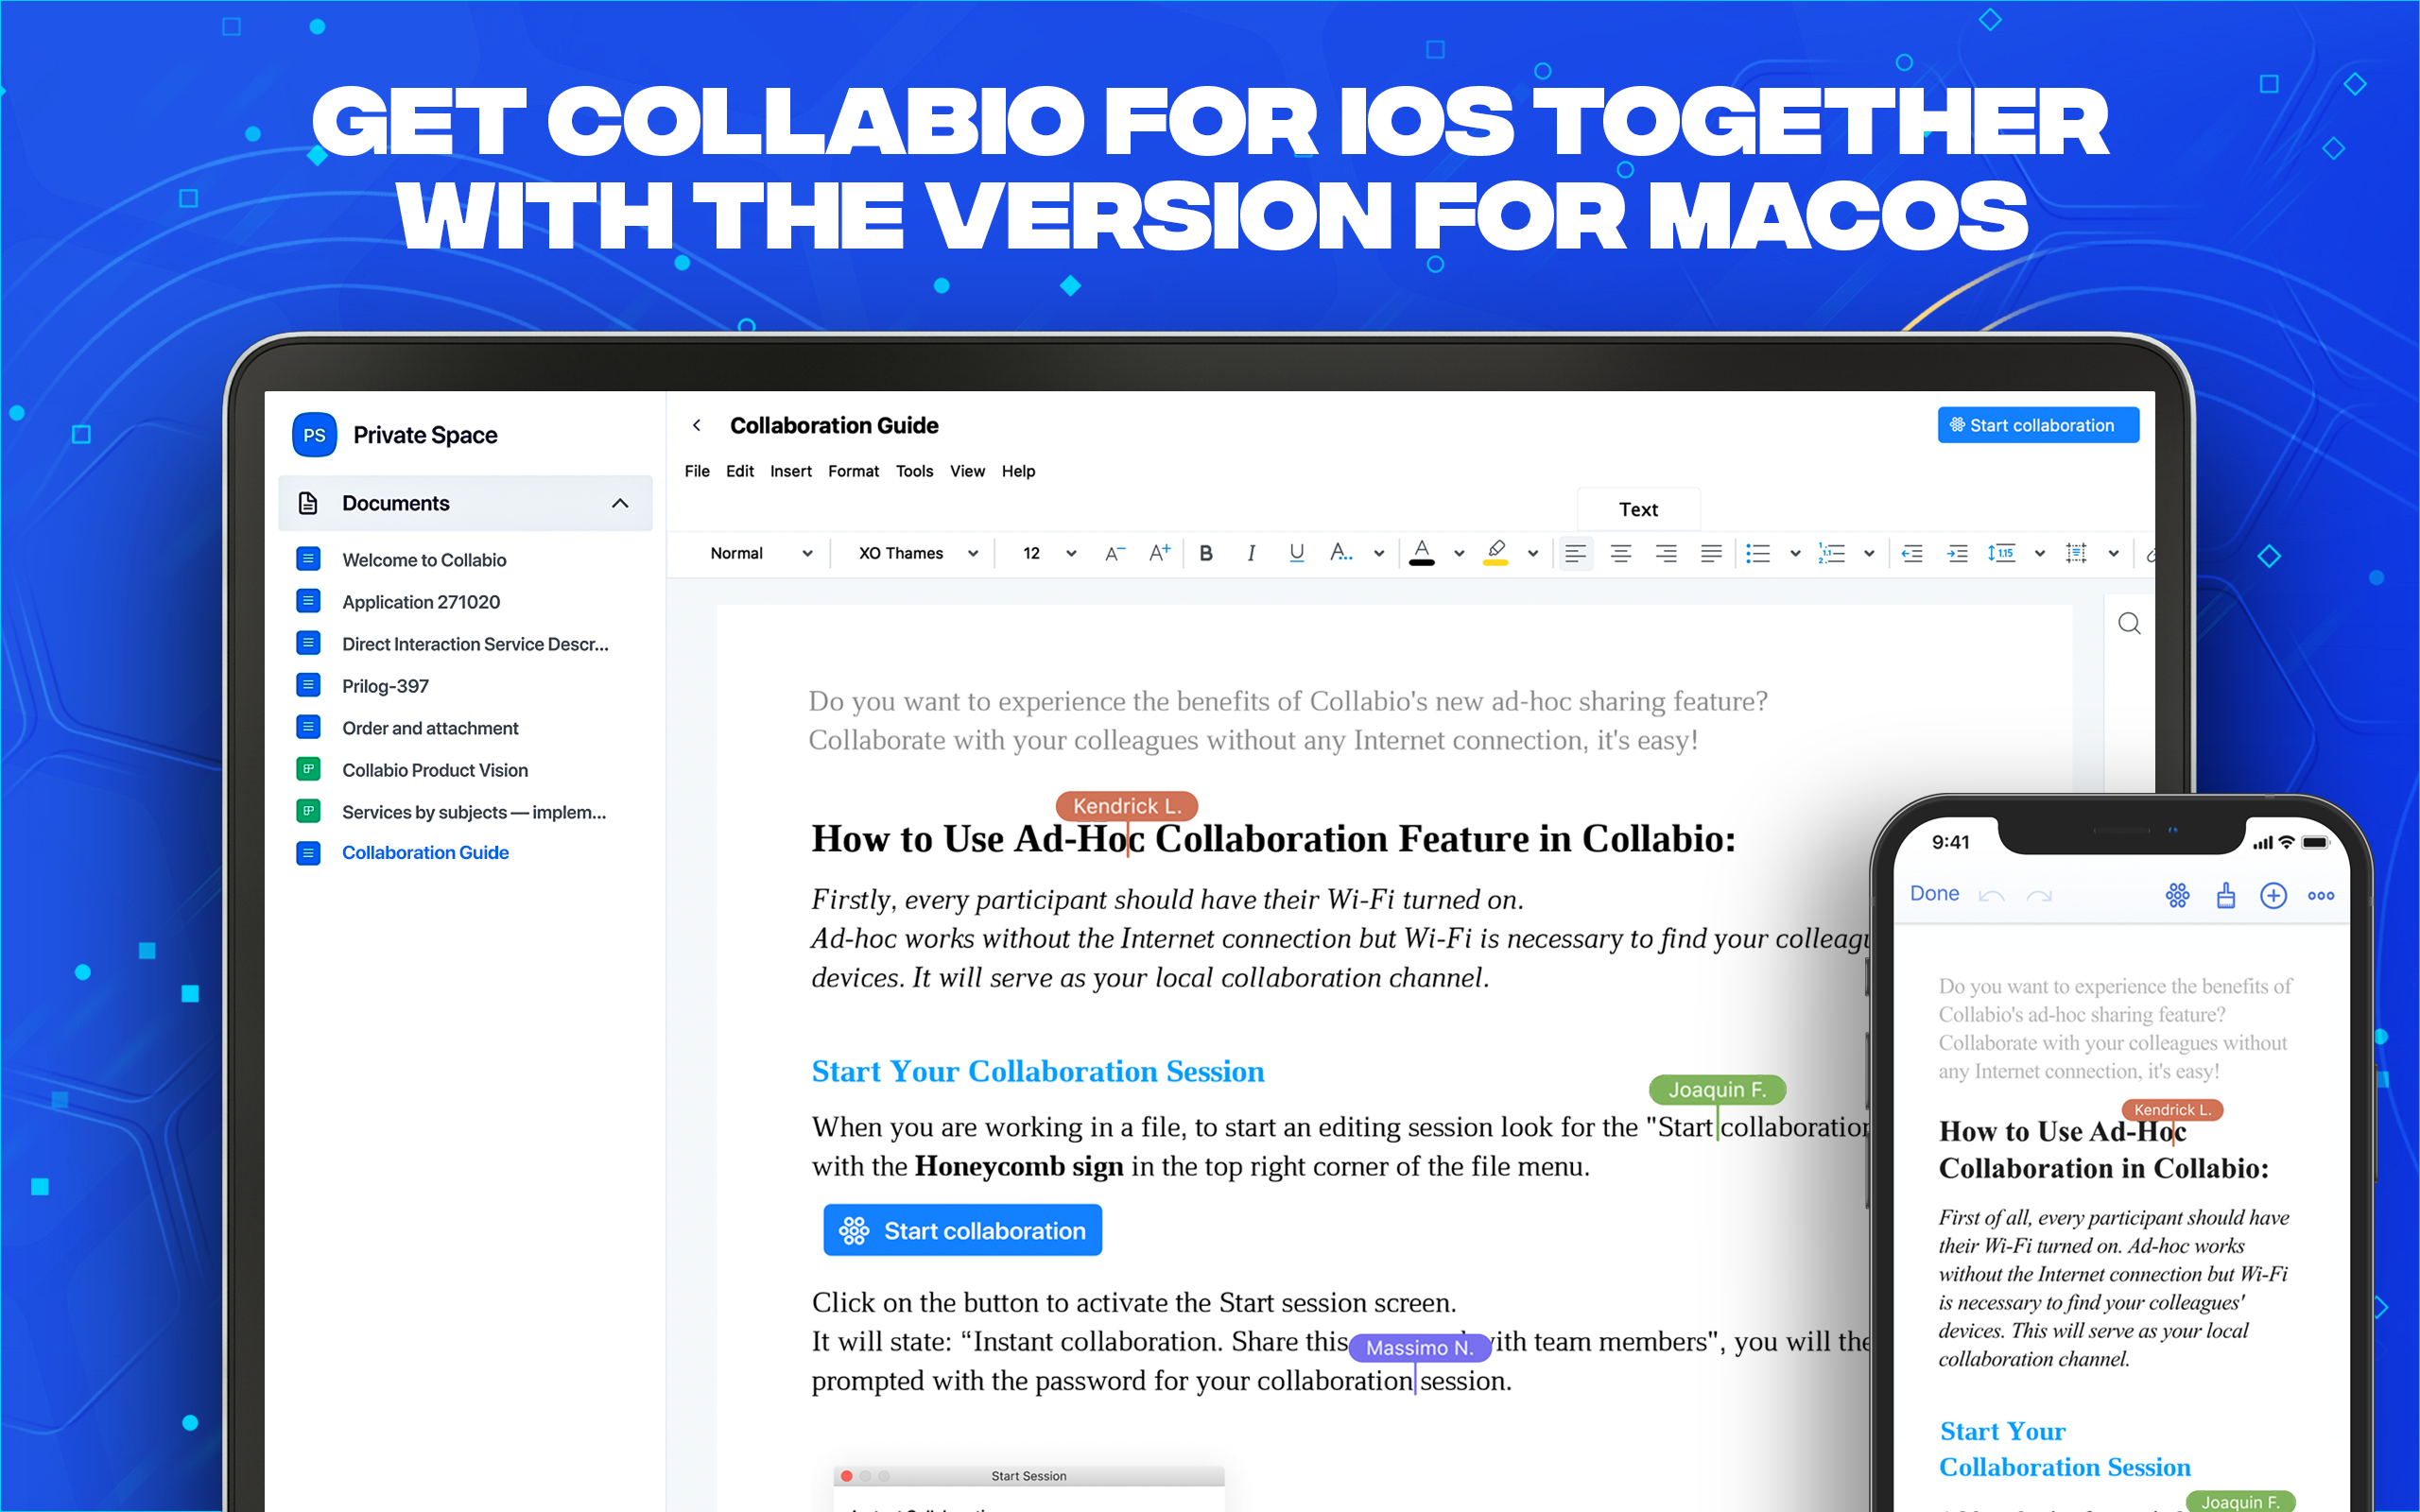This screenshot has height=1512, width=2420.
Task: Open the highlight color dropdown arrow
Action: coord(1532,553)
